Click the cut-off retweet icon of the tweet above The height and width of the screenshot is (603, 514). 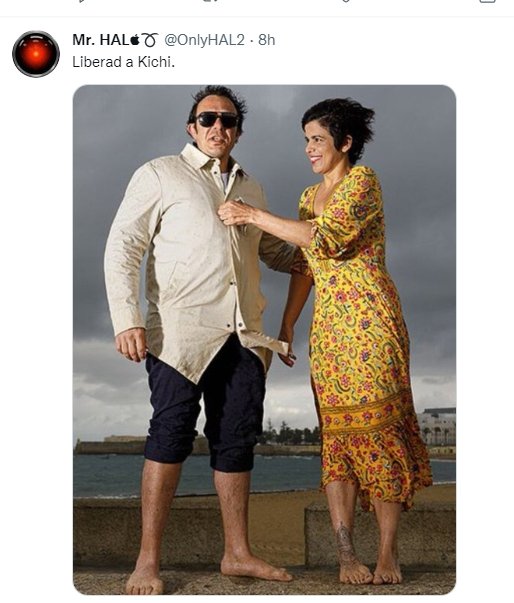[x=215, y=1]
